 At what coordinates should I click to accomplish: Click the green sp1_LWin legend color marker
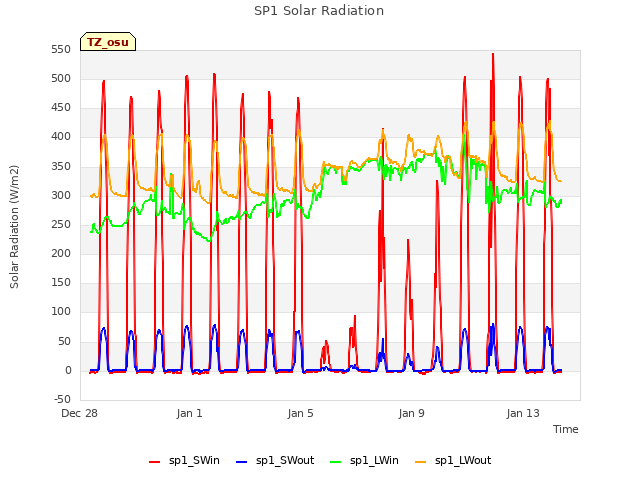(335, 462)
